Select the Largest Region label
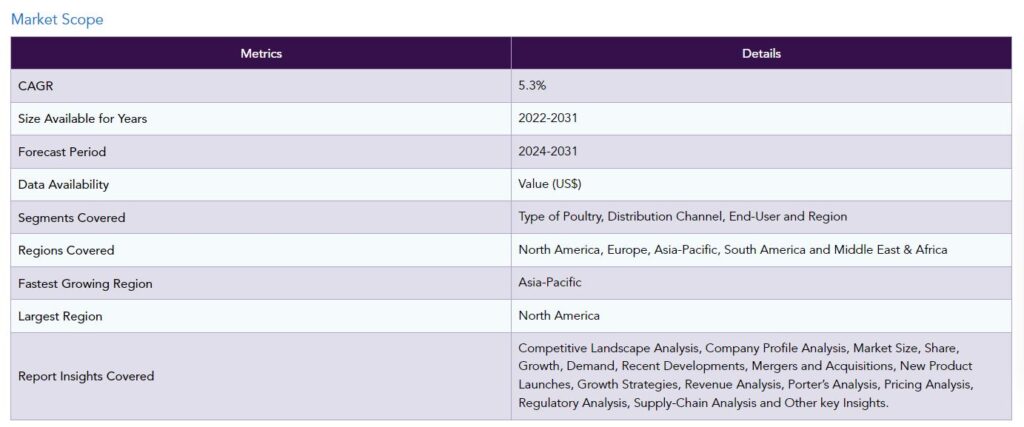This screenshot has width=1024, height=427. tap(60, 316)
